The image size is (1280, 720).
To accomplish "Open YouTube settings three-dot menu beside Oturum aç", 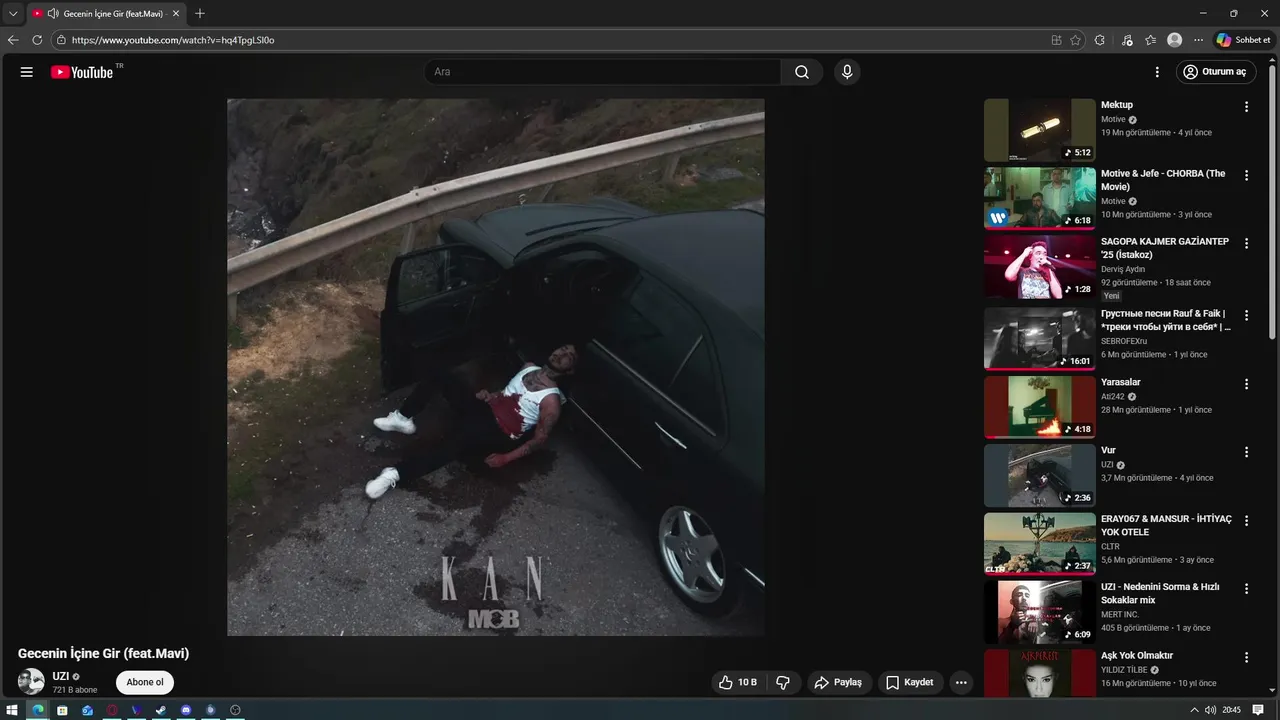I will (x=1157, y=72).
